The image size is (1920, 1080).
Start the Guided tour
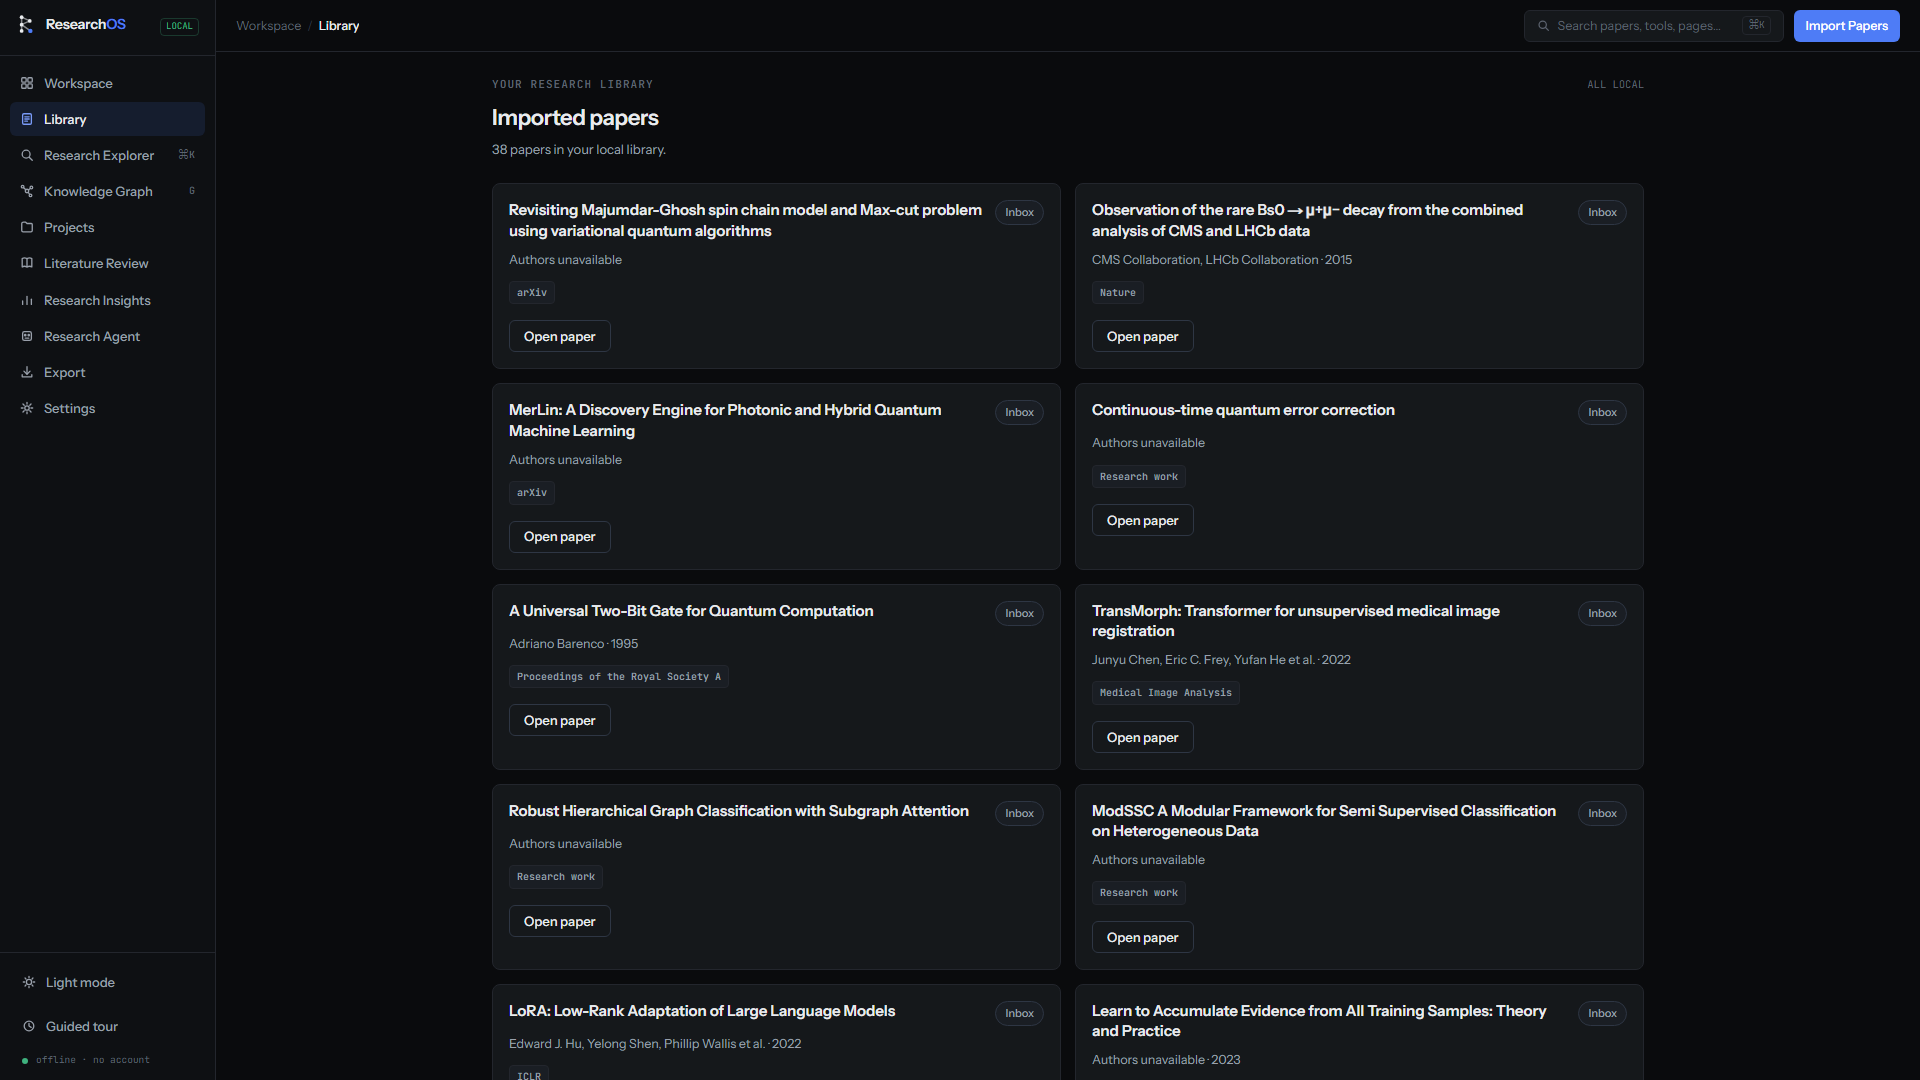point(107,1026)
